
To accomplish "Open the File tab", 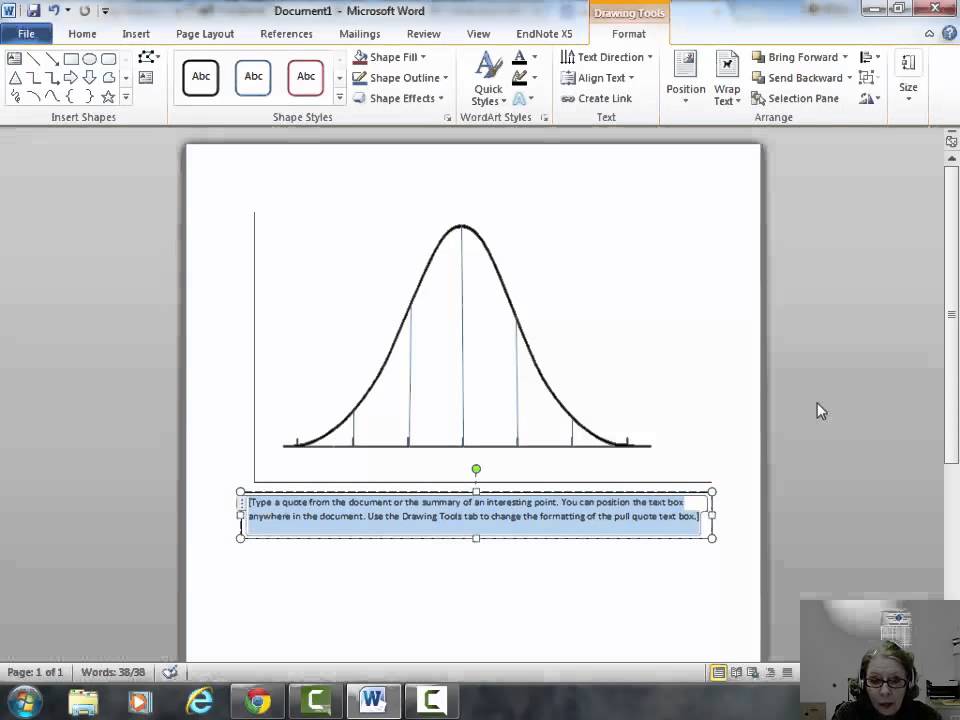I will [x=26, y=34].
